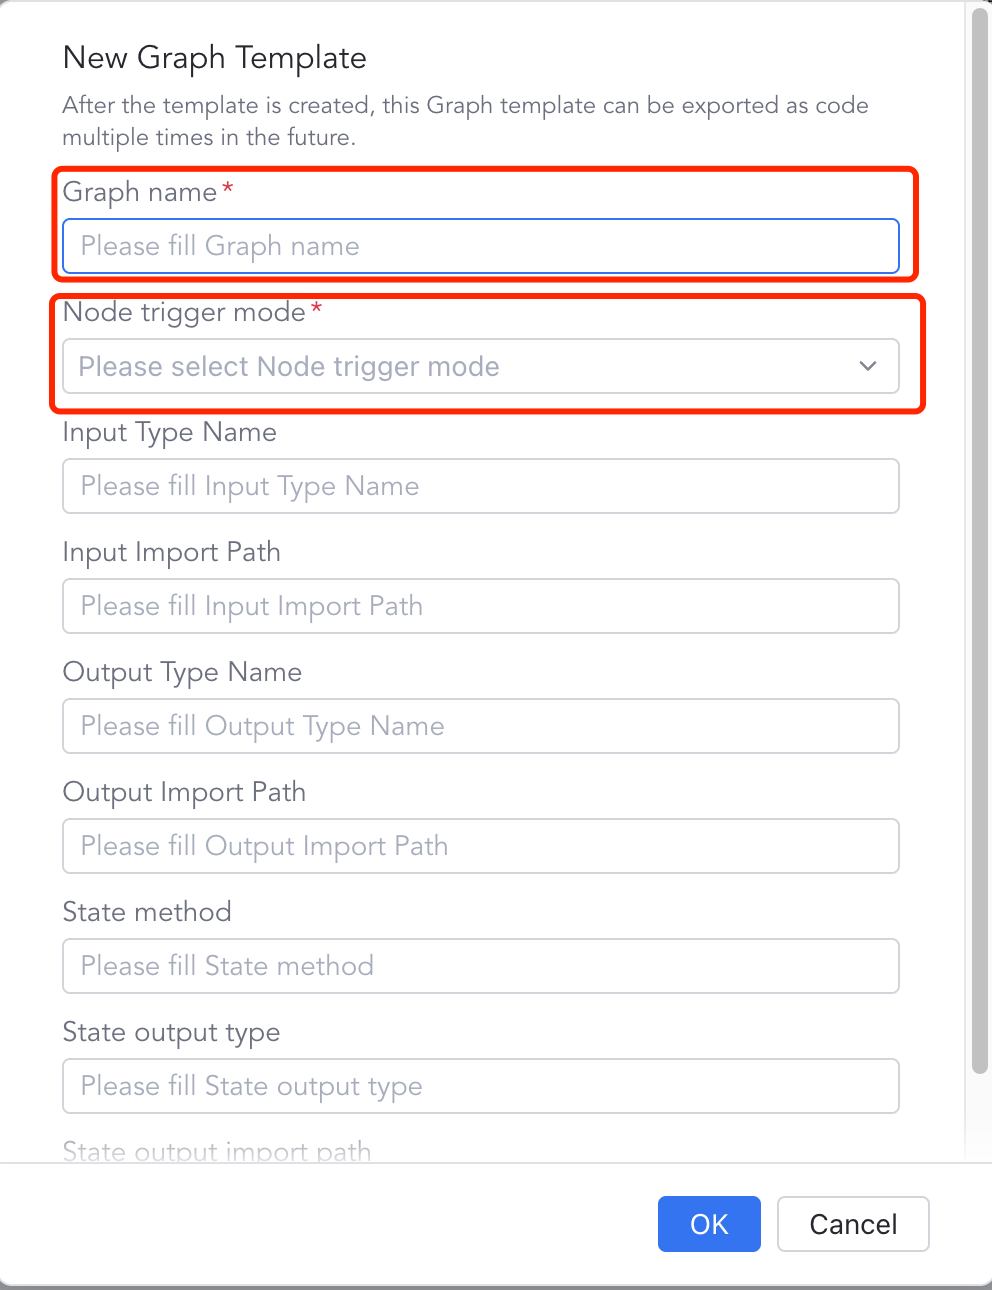Select the Output Type Name field
The width and height of the screenshot is (992, 1290).
pos(480,726)
